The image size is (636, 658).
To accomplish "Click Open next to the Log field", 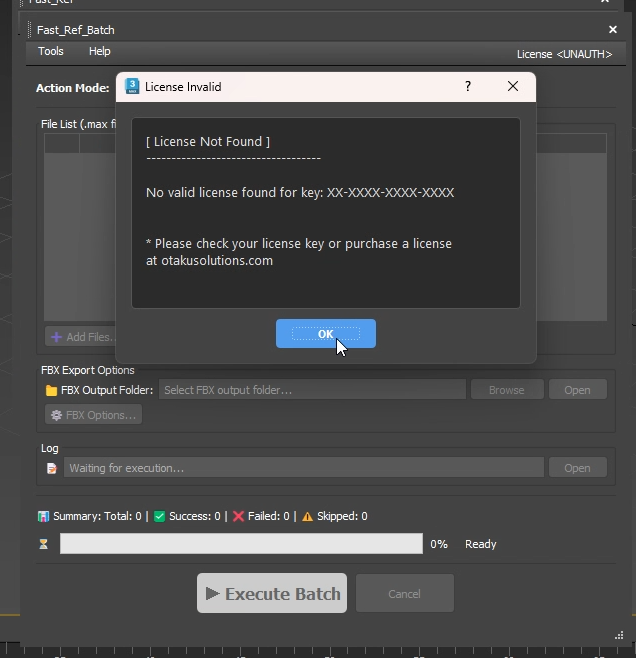I will pos(577,468).
